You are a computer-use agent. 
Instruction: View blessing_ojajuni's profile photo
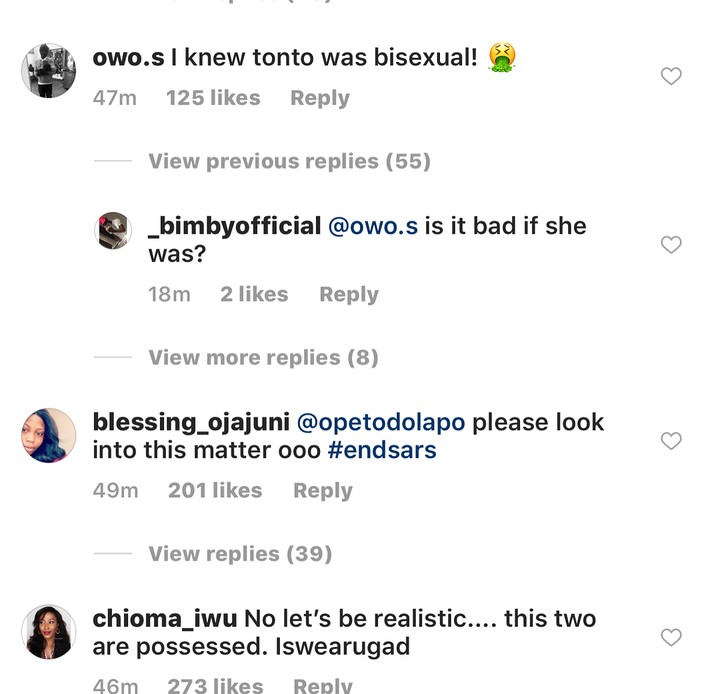48,436
